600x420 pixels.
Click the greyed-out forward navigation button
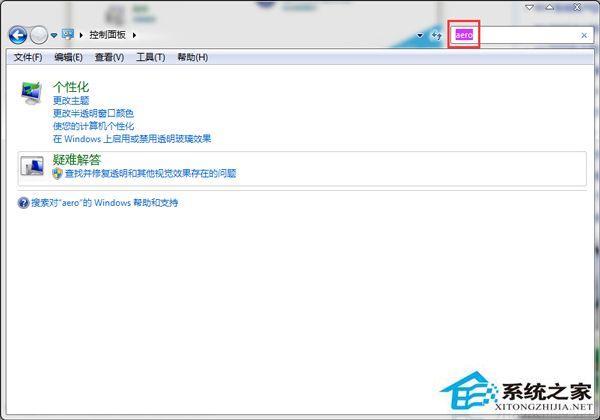click(39, 35)
